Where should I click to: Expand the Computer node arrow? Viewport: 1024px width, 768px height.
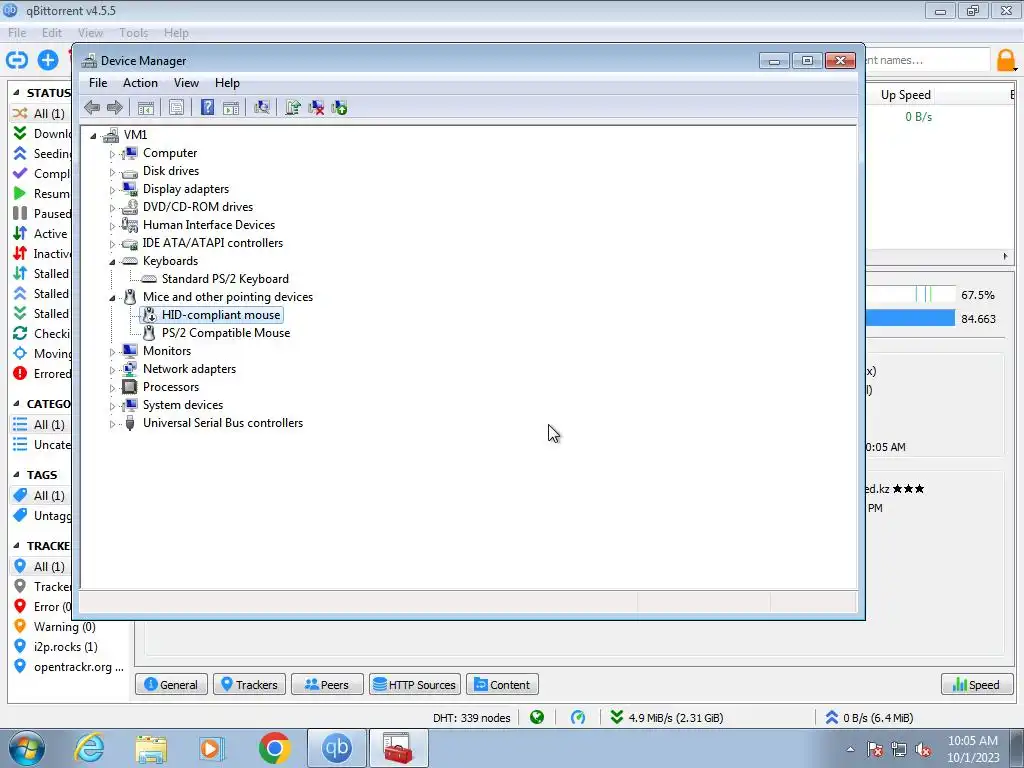(112, 154)
